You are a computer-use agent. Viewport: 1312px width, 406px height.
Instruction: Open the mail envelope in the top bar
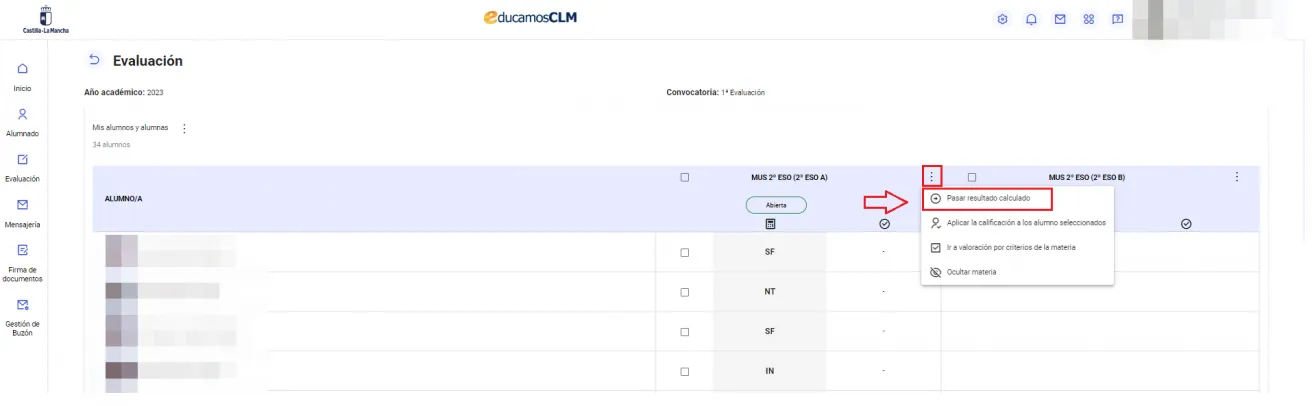coord(1060,19)
